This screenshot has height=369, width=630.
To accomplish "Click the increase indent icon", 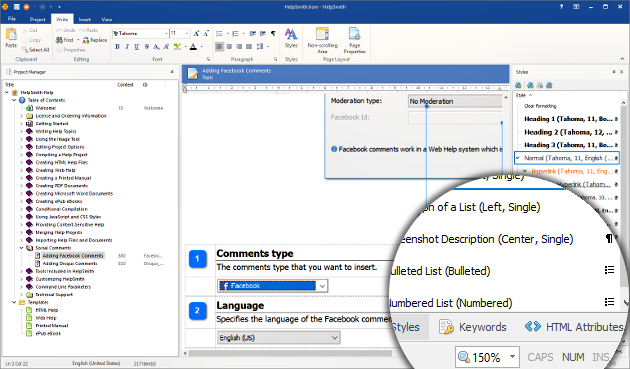I will click(x=263, y=33).
